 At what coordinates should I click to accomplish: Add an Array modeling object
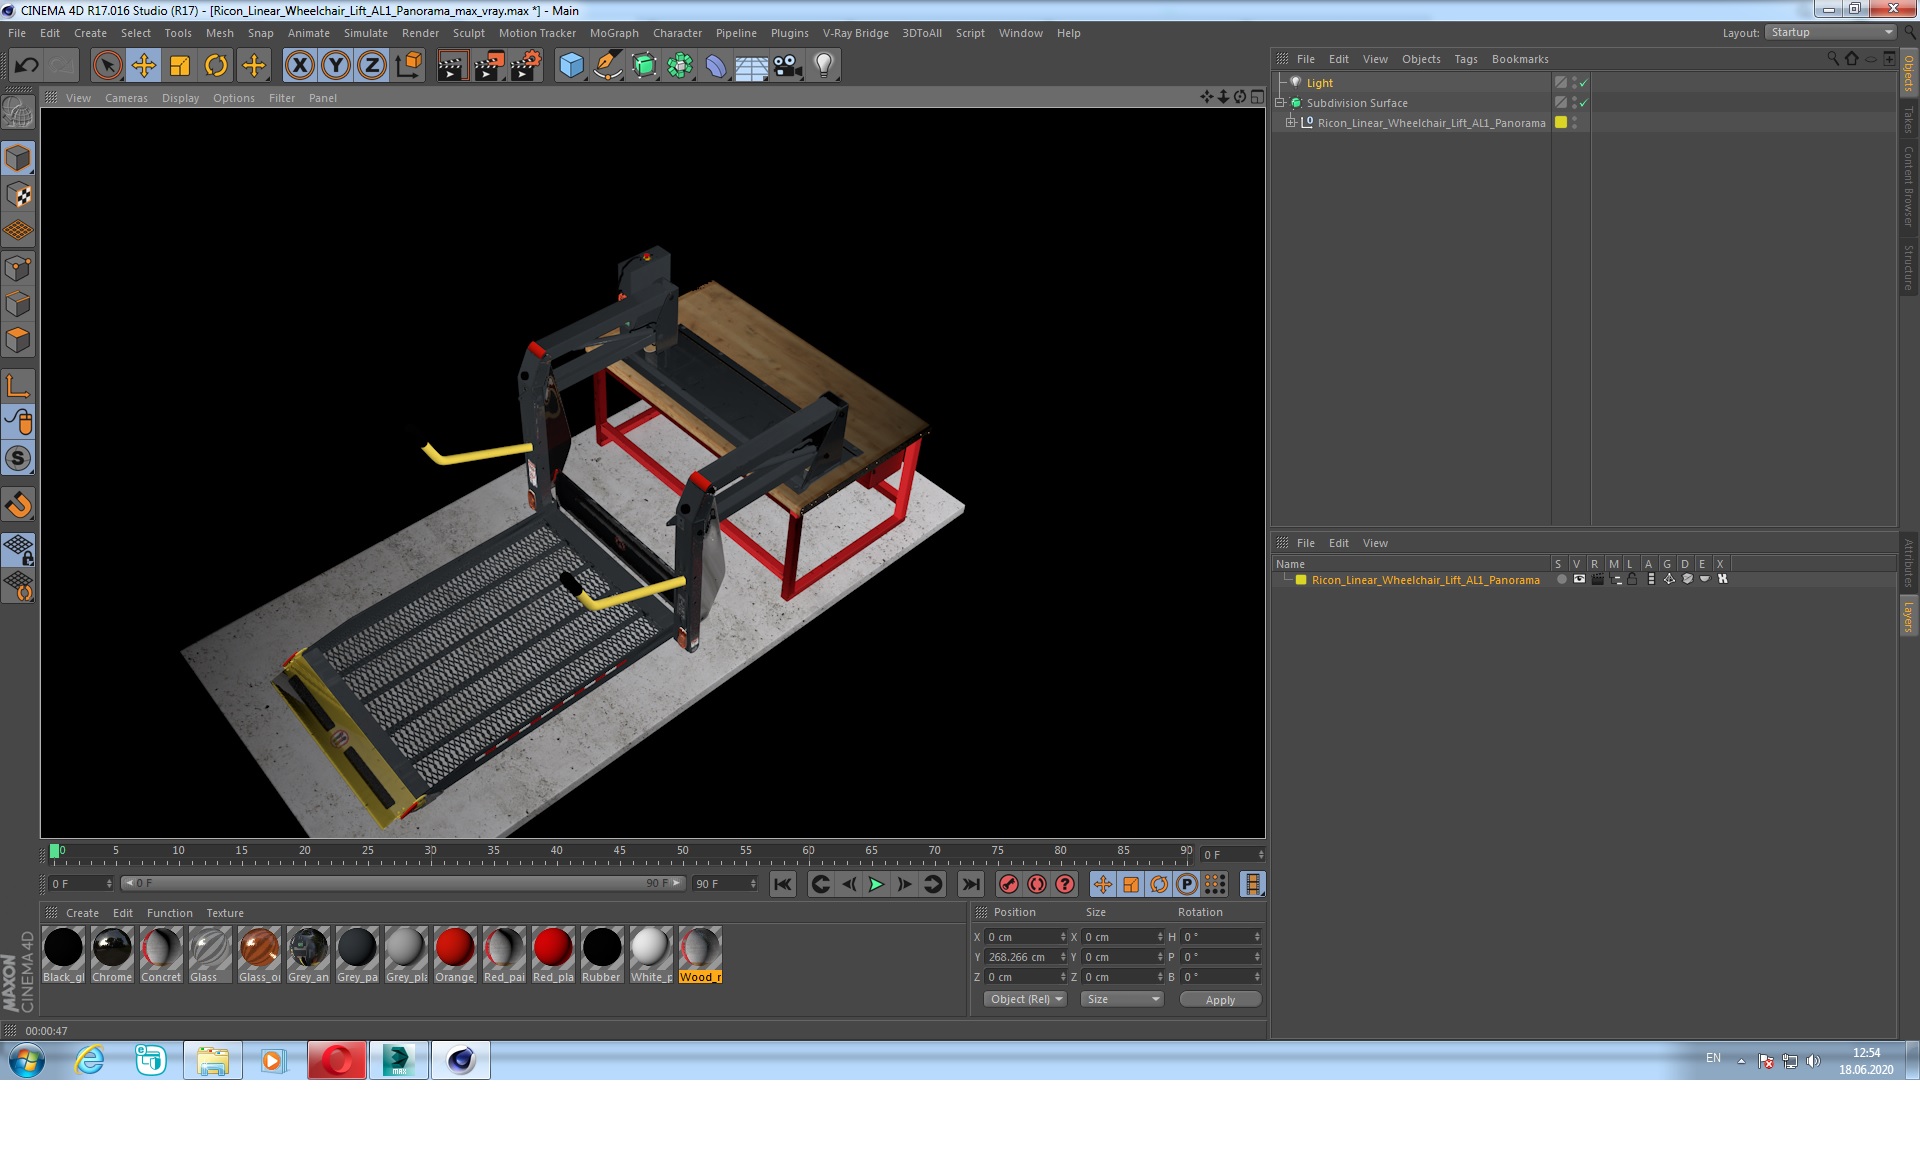coord(680,66)
